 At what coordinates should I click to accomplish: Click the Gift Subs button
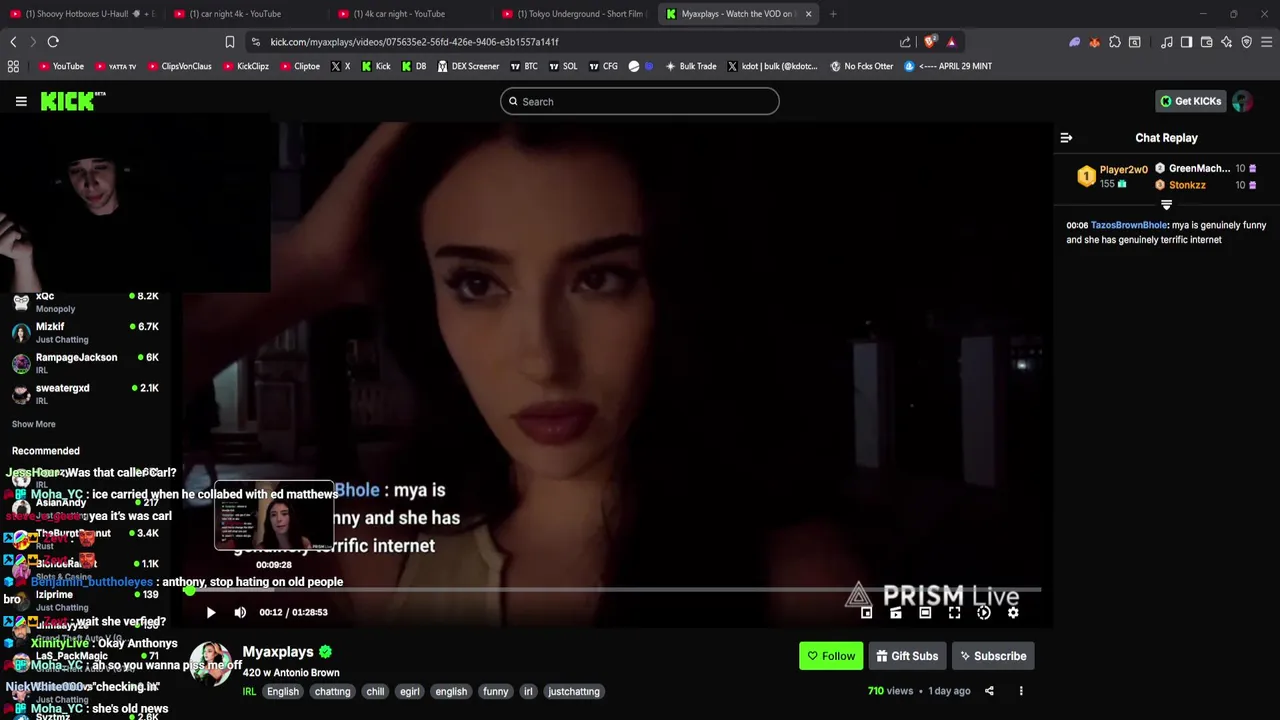click(907, 656)
